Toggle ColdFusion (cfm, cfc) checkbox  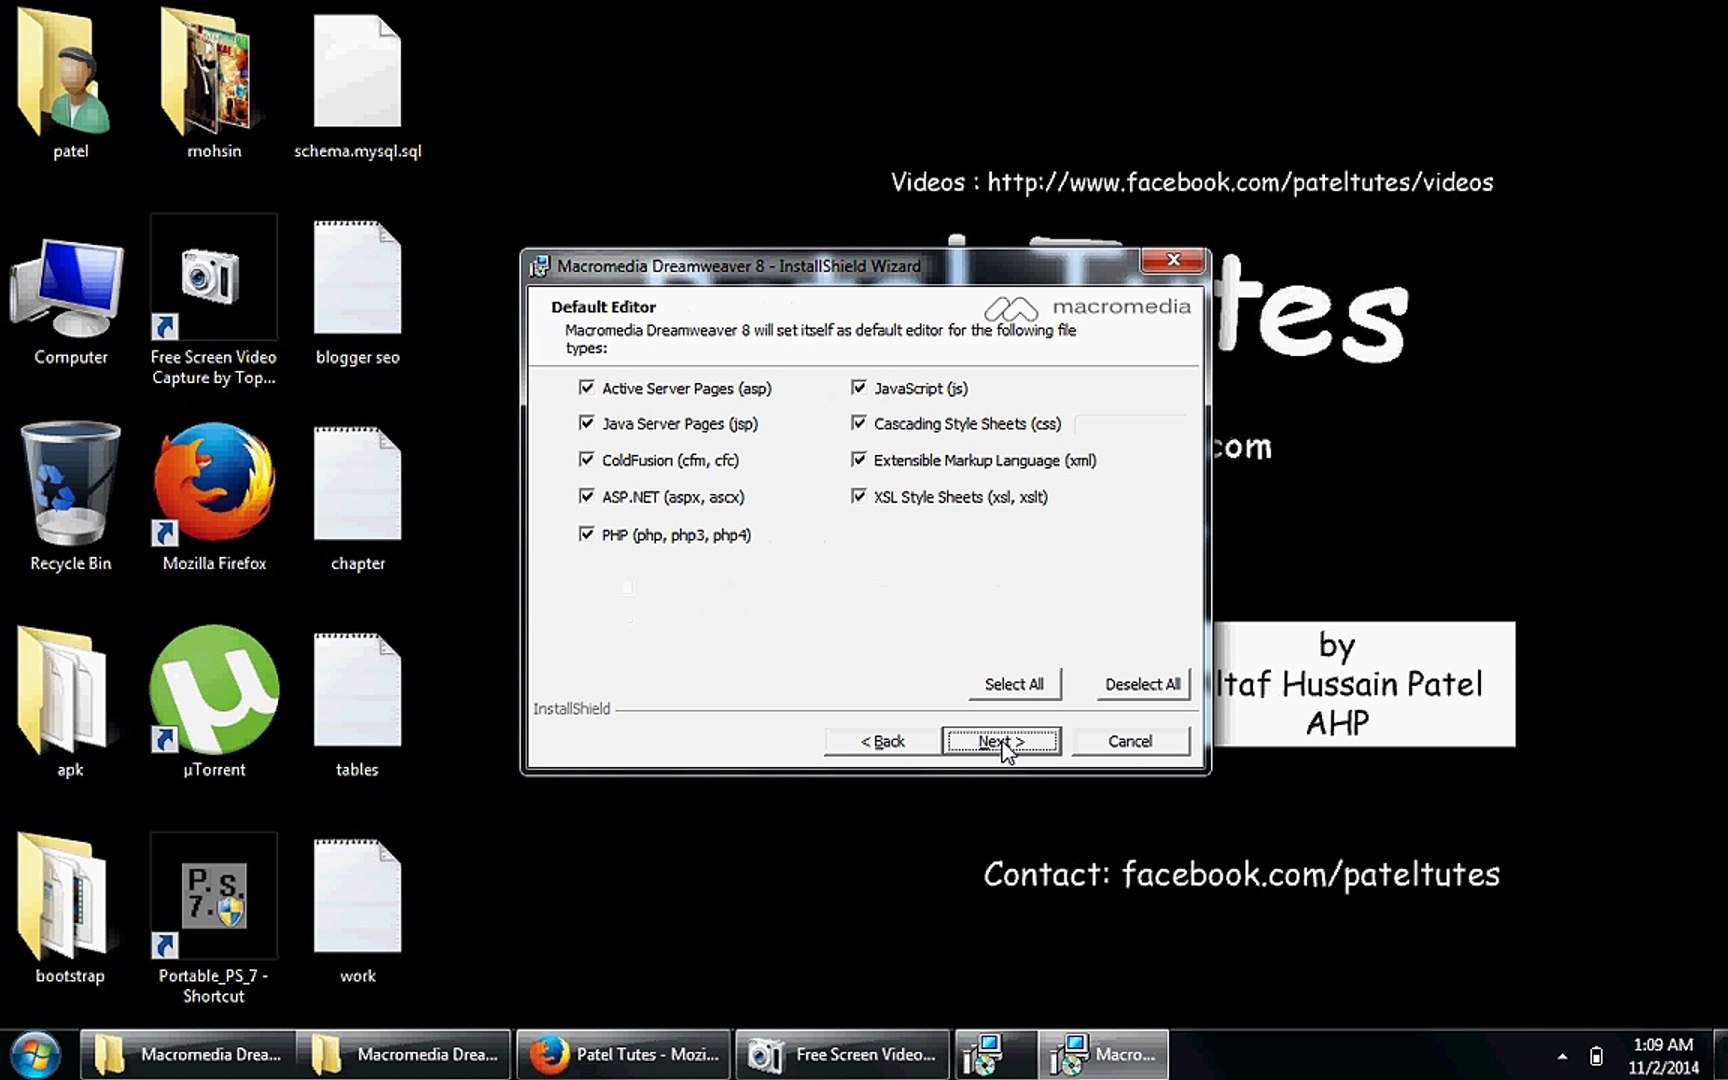click(x=586, y=459)
